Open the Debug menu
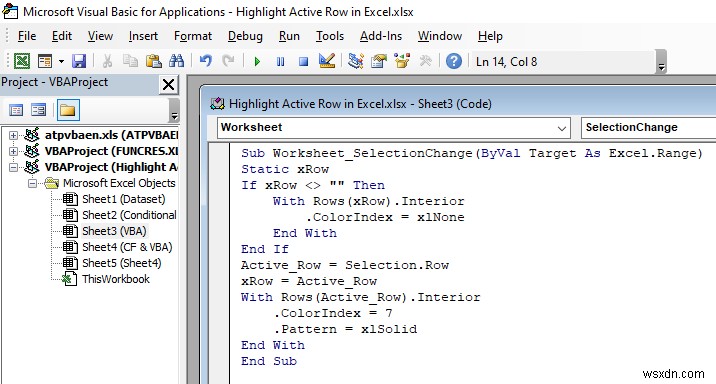 pyautogui.click(x=245, y=36)
